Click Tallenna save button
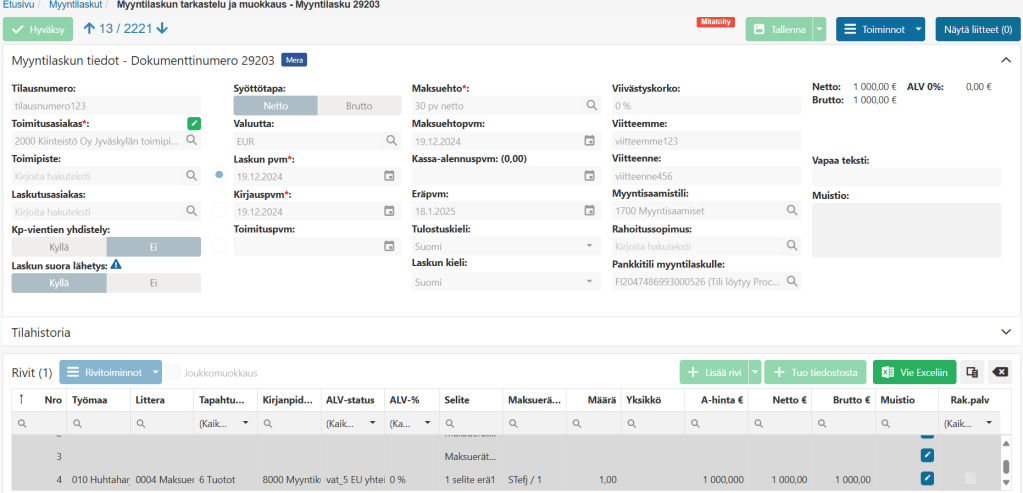The height and width of the screenshot is (493, 1023). pos(780,29)
